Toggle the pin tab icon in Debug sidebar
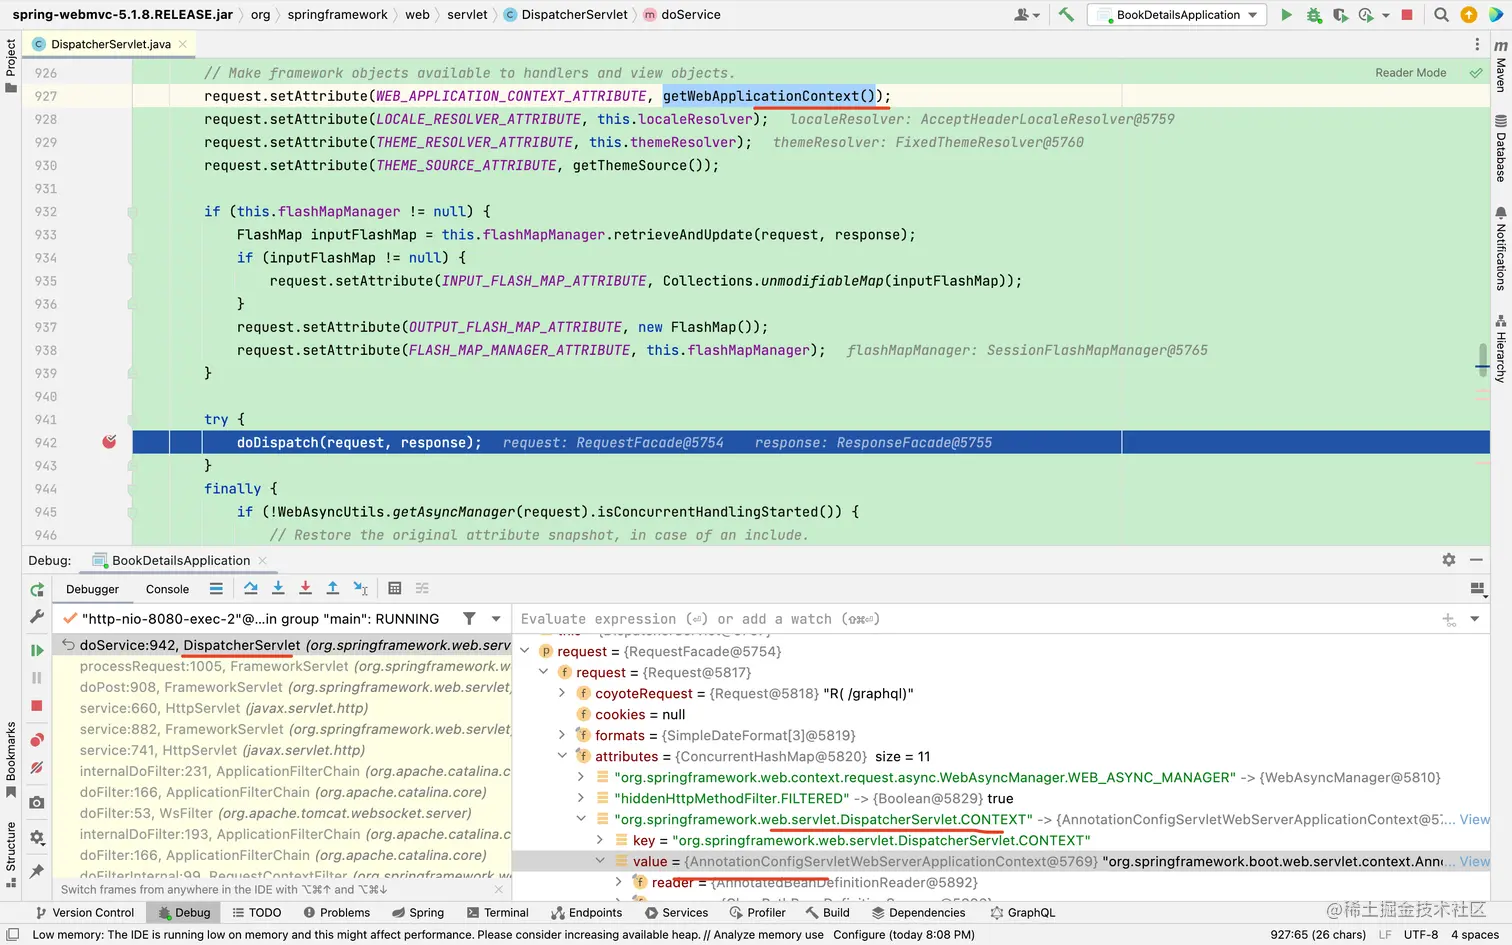 pyautogui.click(x=37, y=871)
